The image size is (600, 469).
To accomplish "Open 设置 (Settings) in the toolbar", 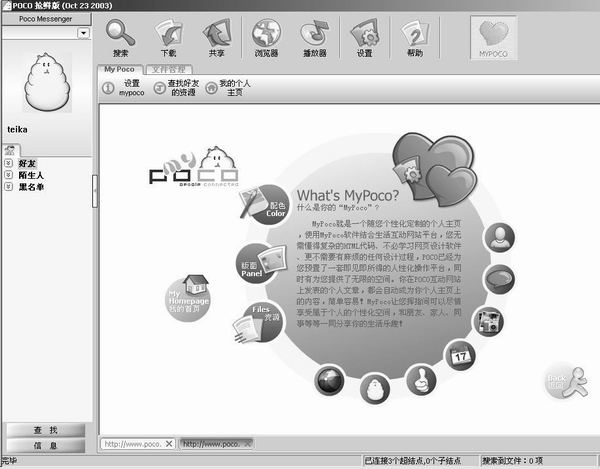I will pos(364,38).
